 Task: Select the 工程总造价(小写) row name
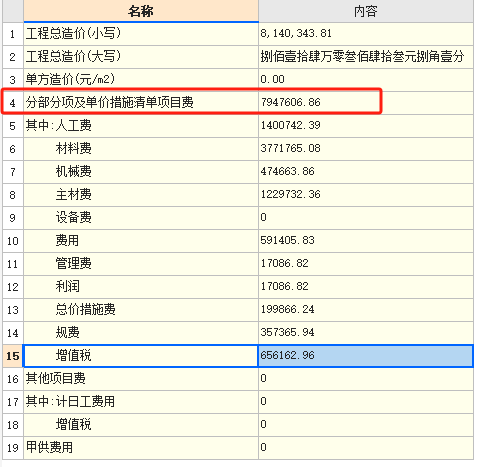point(141,34)
